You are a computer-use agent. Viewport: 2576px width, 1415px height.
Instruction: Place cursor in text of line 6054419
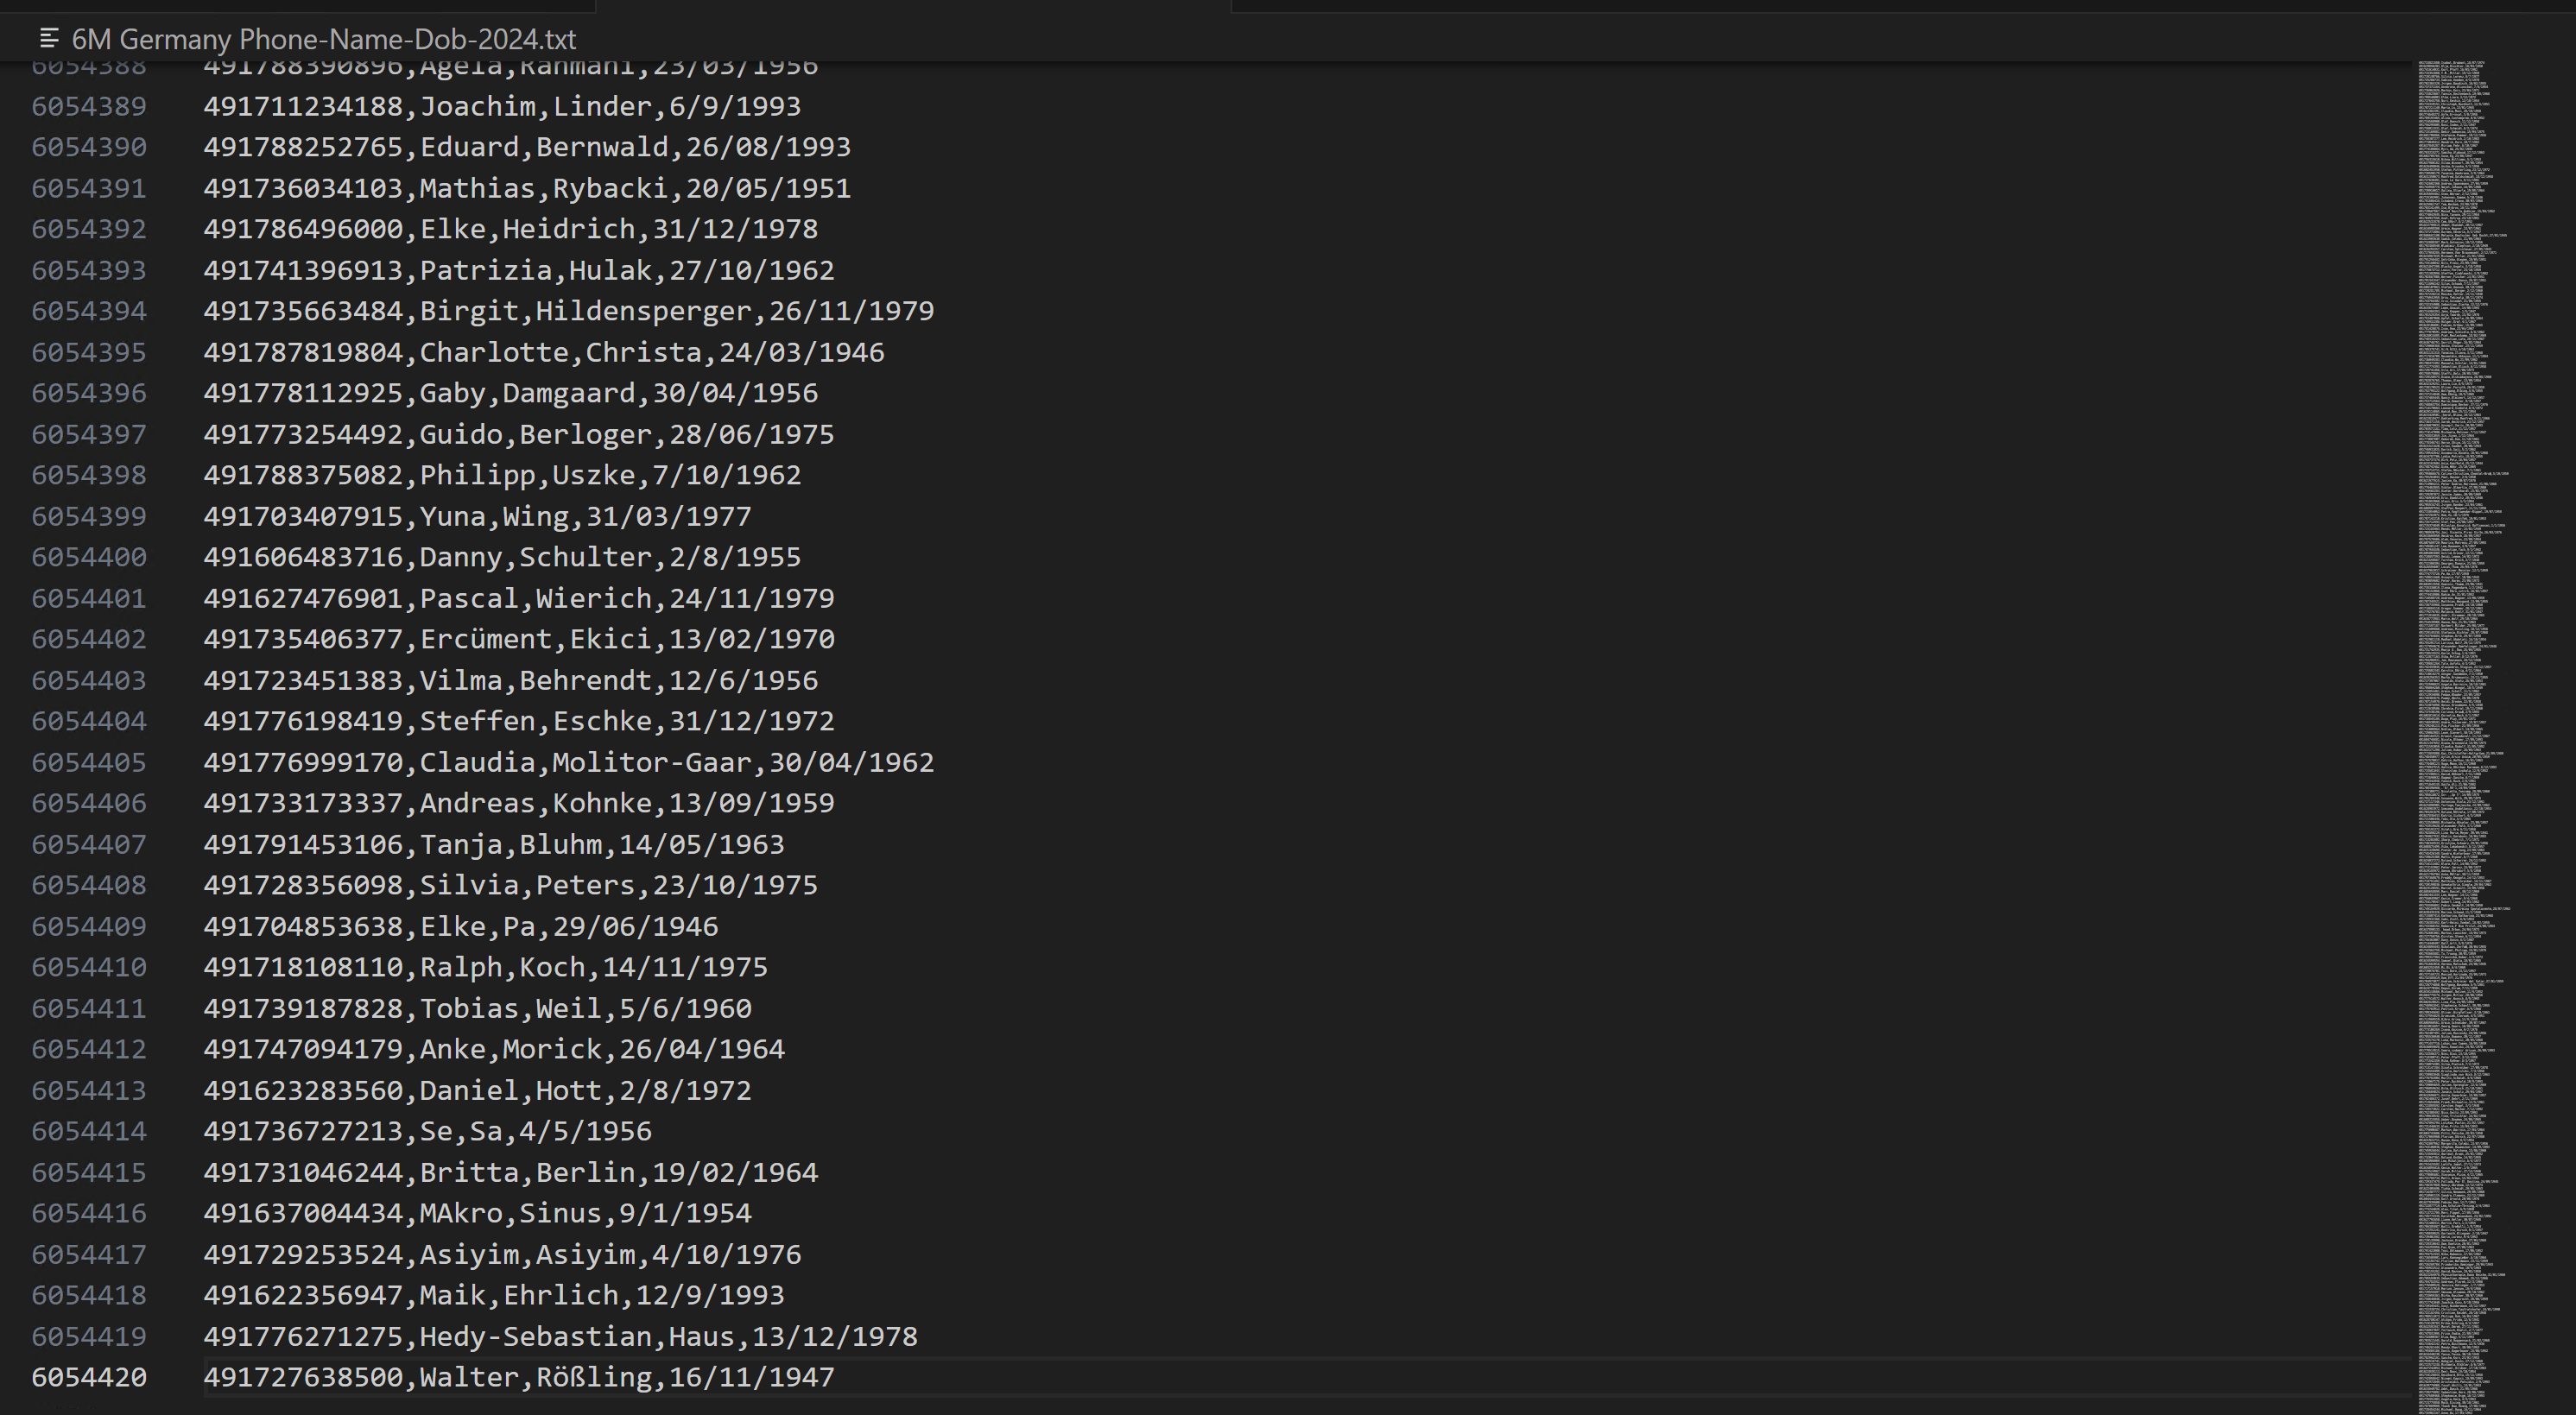(560, 1336)
